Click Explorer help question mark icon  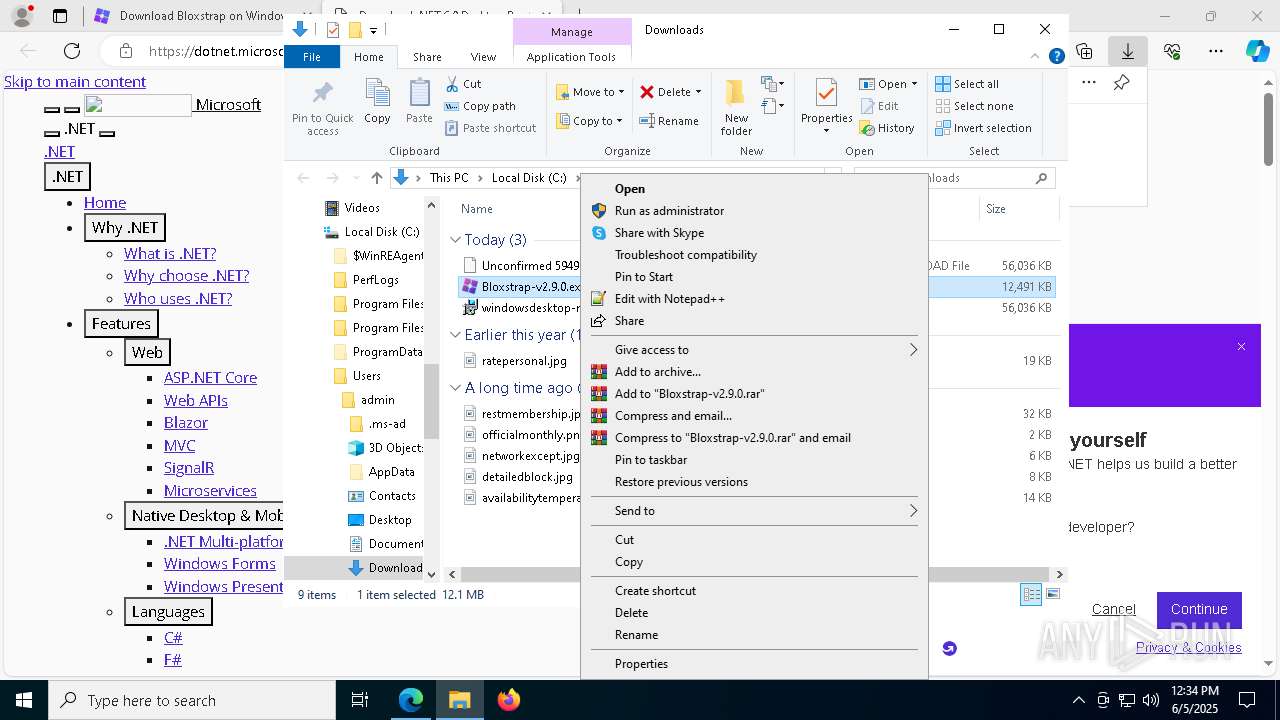1056,57
